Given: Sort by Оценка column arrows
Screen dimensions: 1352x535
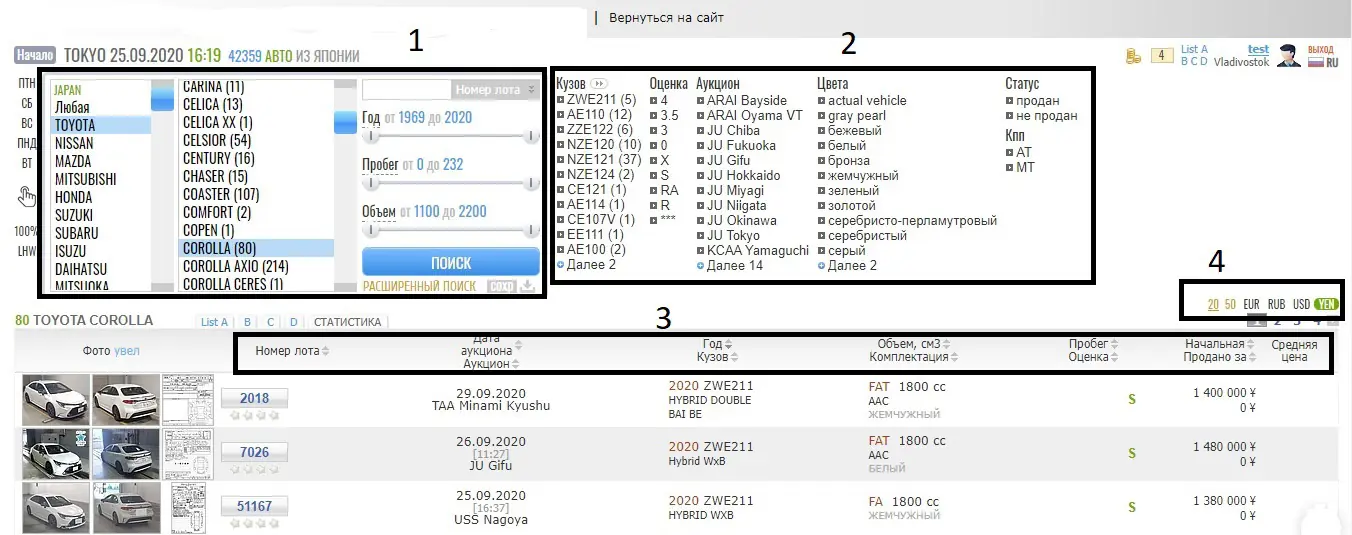Looking at the screenshot, I should [1115, 357].
